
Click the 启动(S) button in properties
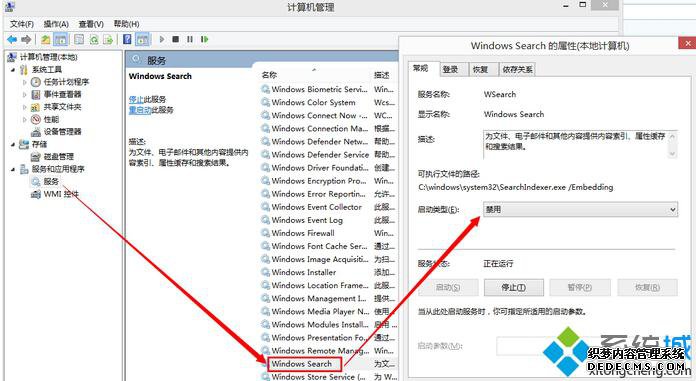(x=448, y=287)
